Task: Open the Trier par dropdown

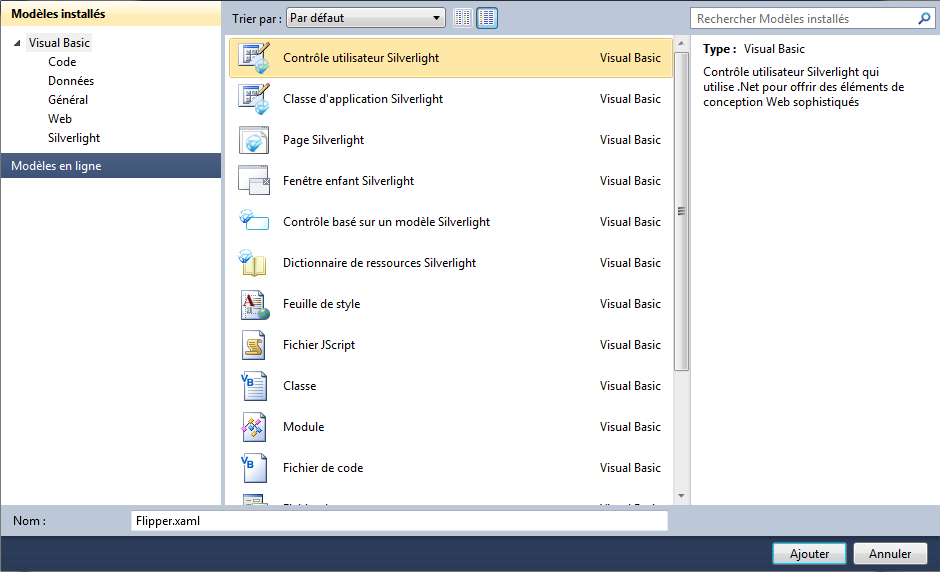Action: pyautogui.click(x=366, y=18)
